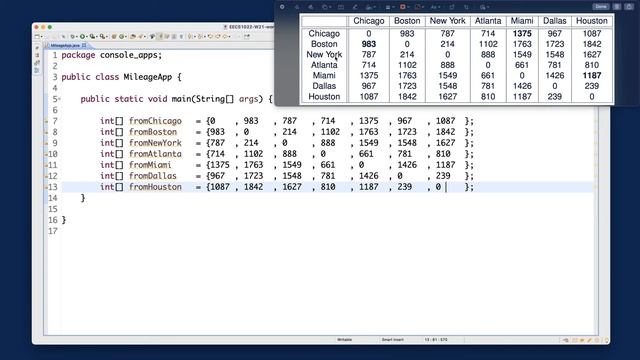Collapse the main method fold on line 5
Screen dimensions: 640x360
(x=59, y=99)
